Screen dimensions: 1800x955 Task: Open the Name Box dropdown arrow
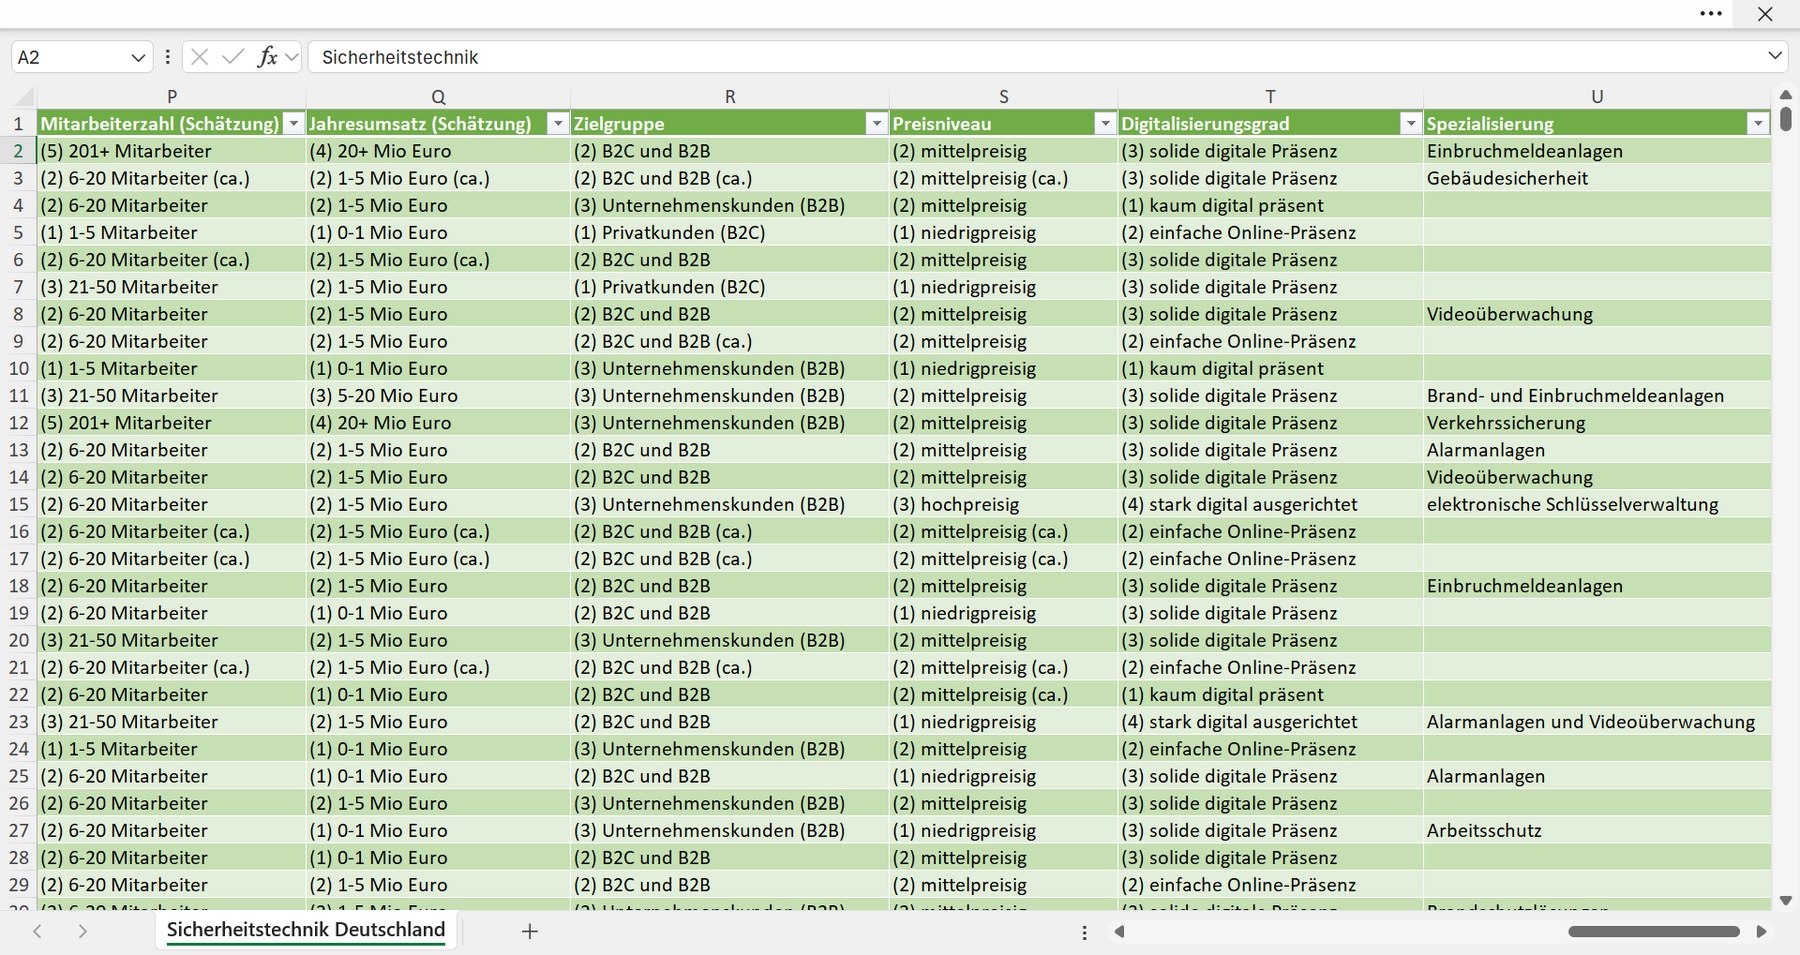coord(138,58)
